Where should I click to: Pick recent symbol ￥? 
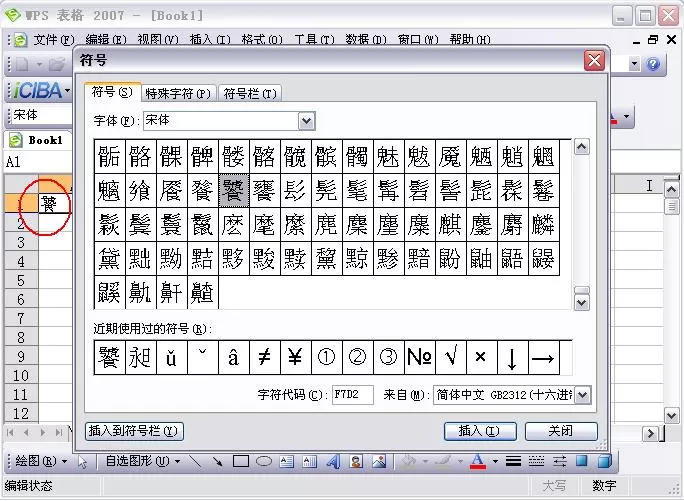point(295,358)
